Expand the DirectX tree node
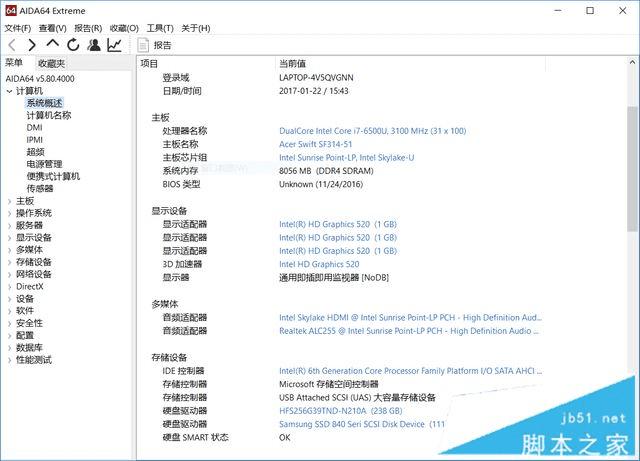The image size is (640, 461). click(10, 287)
